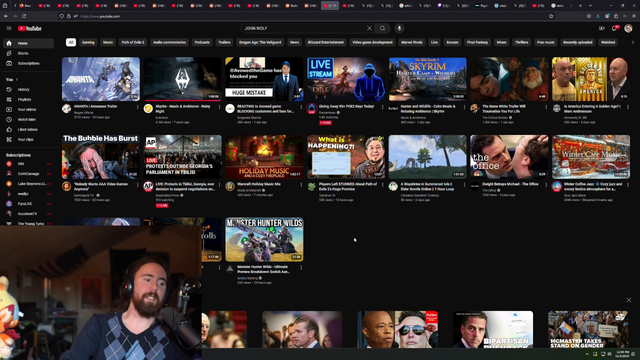The height and width of the screenshot is (360, 640).
Task: Select the Watched filter chip
Action: (x=608, y=42)
